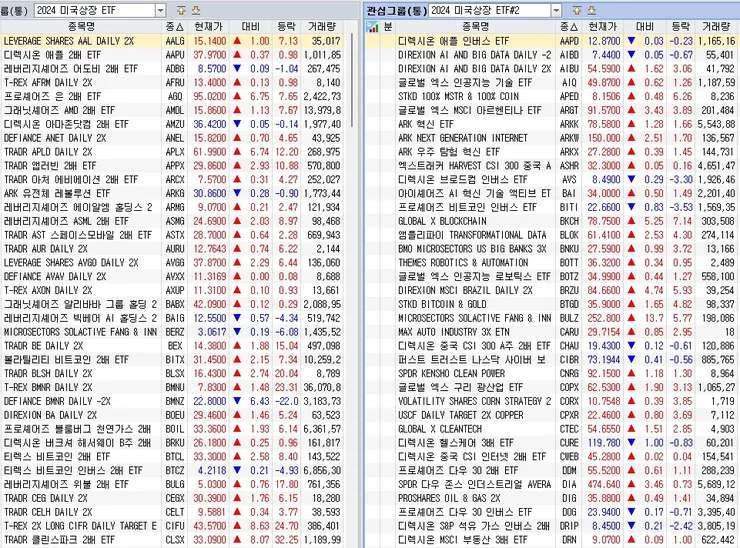
Task: Select ARK 혁신 ETF row
Action: pyautogui.click(x=553, y=124)
